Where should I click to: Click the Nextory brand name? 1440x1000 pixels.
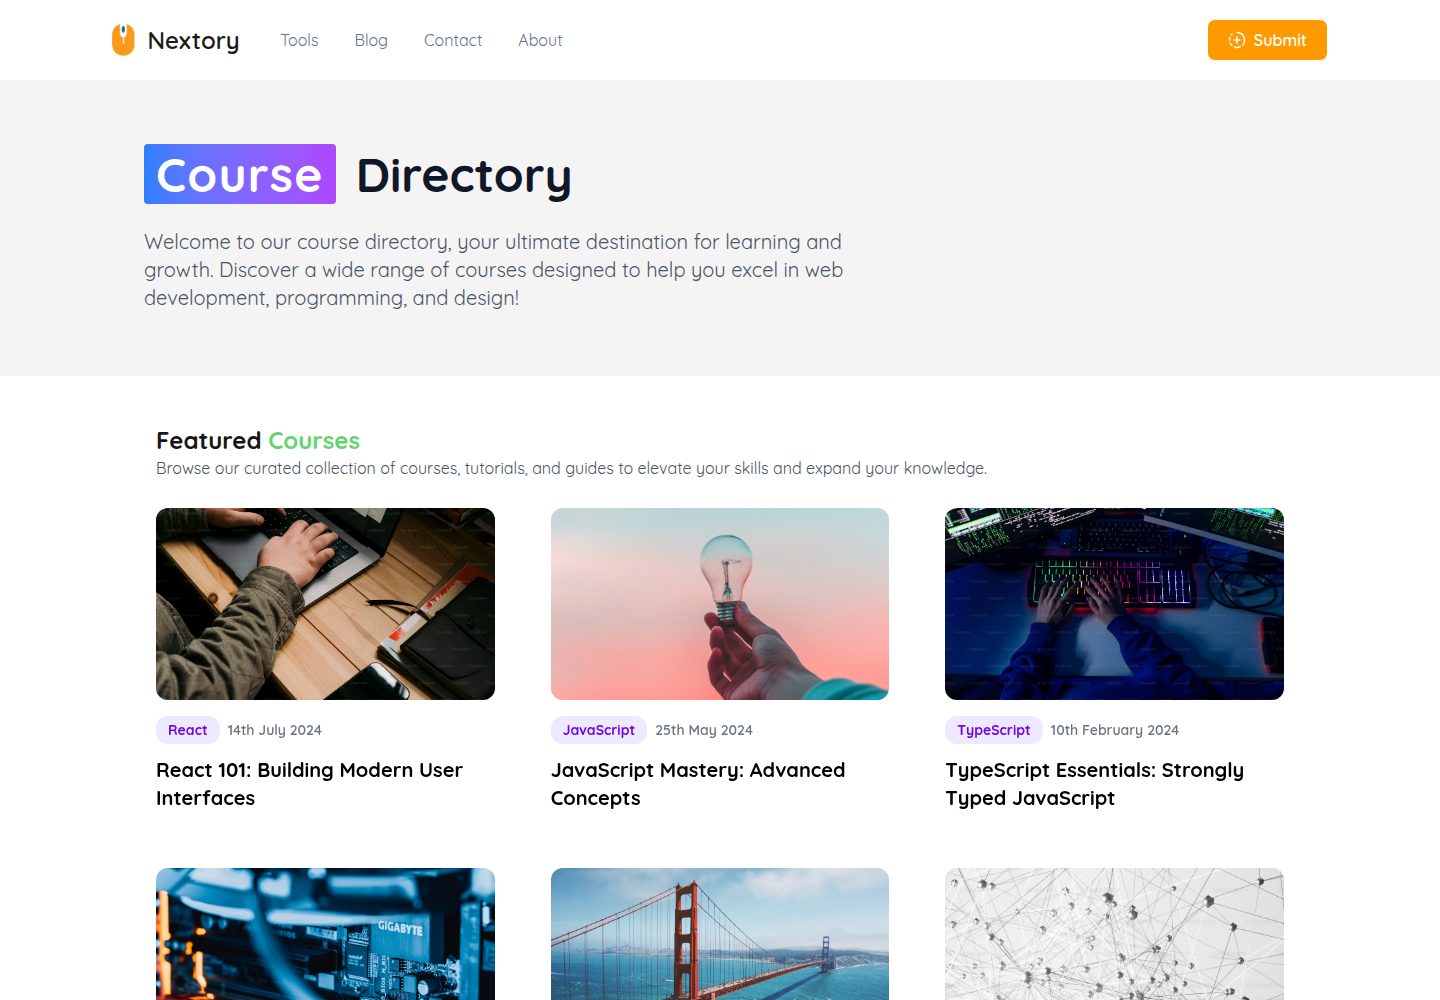coord(193,41)
